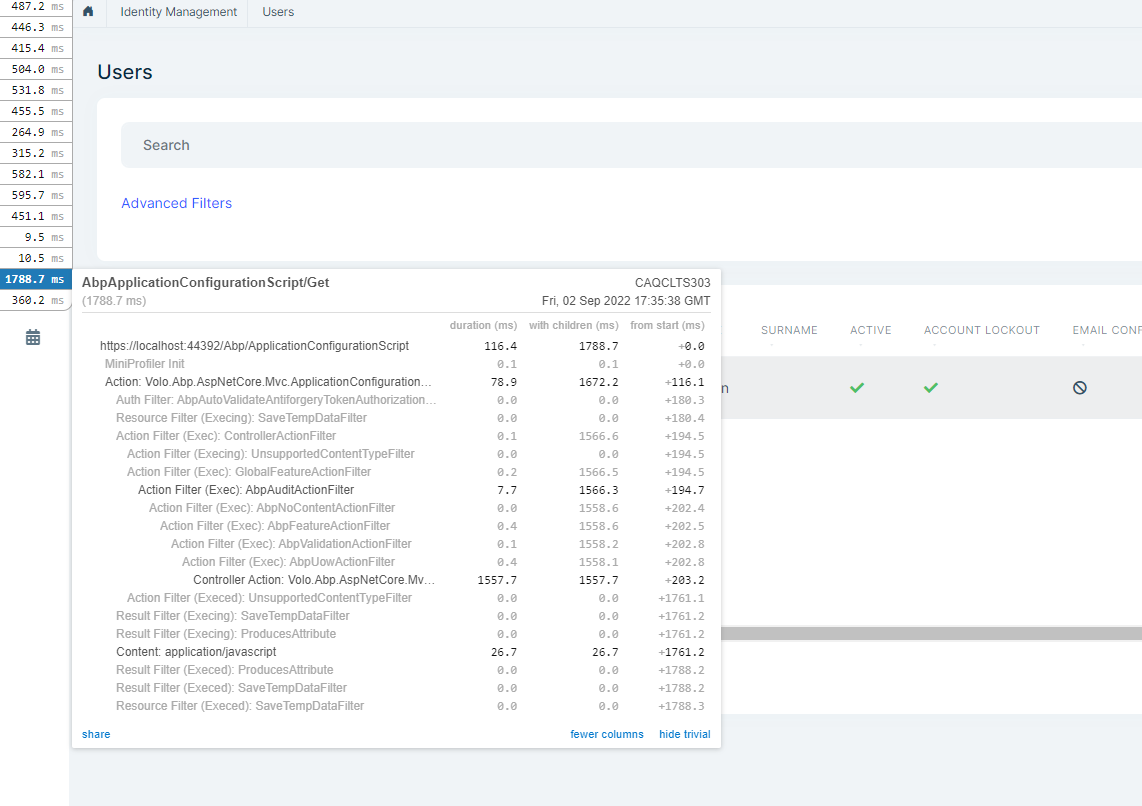Open the 9.5 ms profiler result
The width and height of the screenshot is (1142, 806).
pyautogui.click(x=35, y=237)
